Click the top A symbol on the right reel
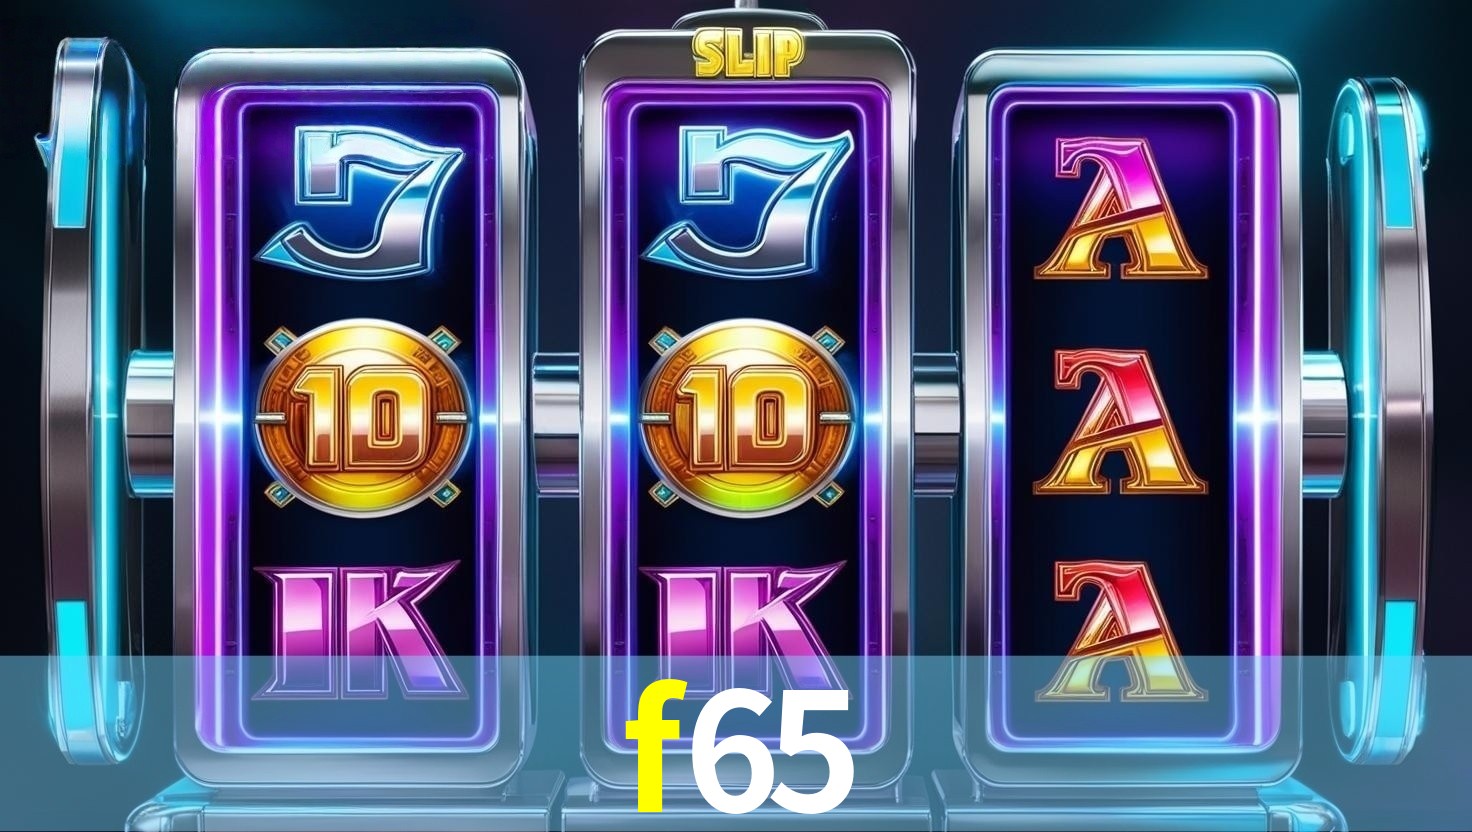The height and width of the screenshot is (832, 1472). point(1118,208)
